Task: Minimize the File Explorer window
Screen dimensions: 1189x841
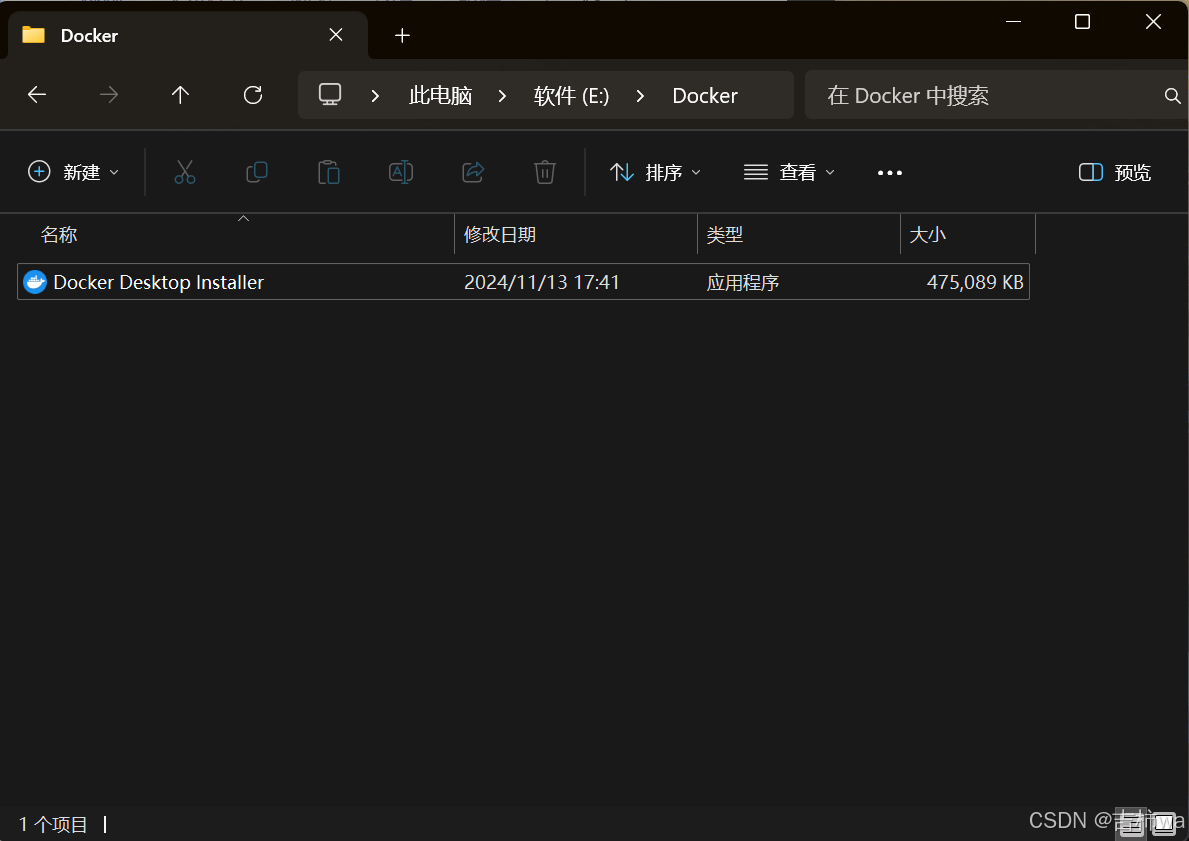Action: [1013, 21]
